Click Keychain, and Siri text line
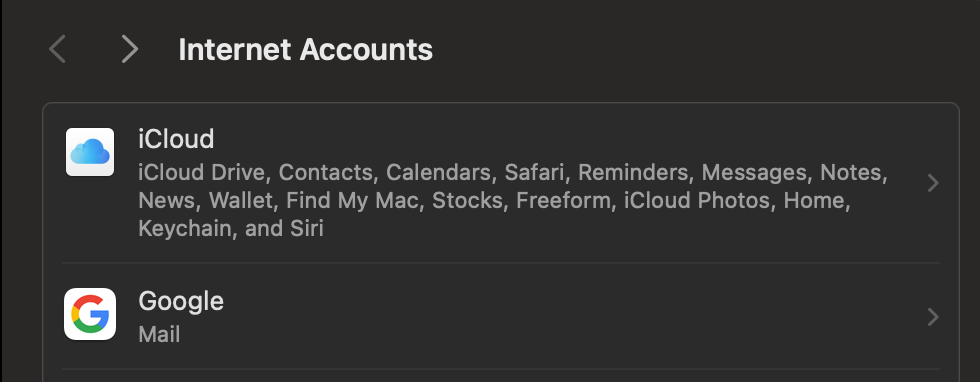This screenshot has height=382, width=980. click(231, 228)
